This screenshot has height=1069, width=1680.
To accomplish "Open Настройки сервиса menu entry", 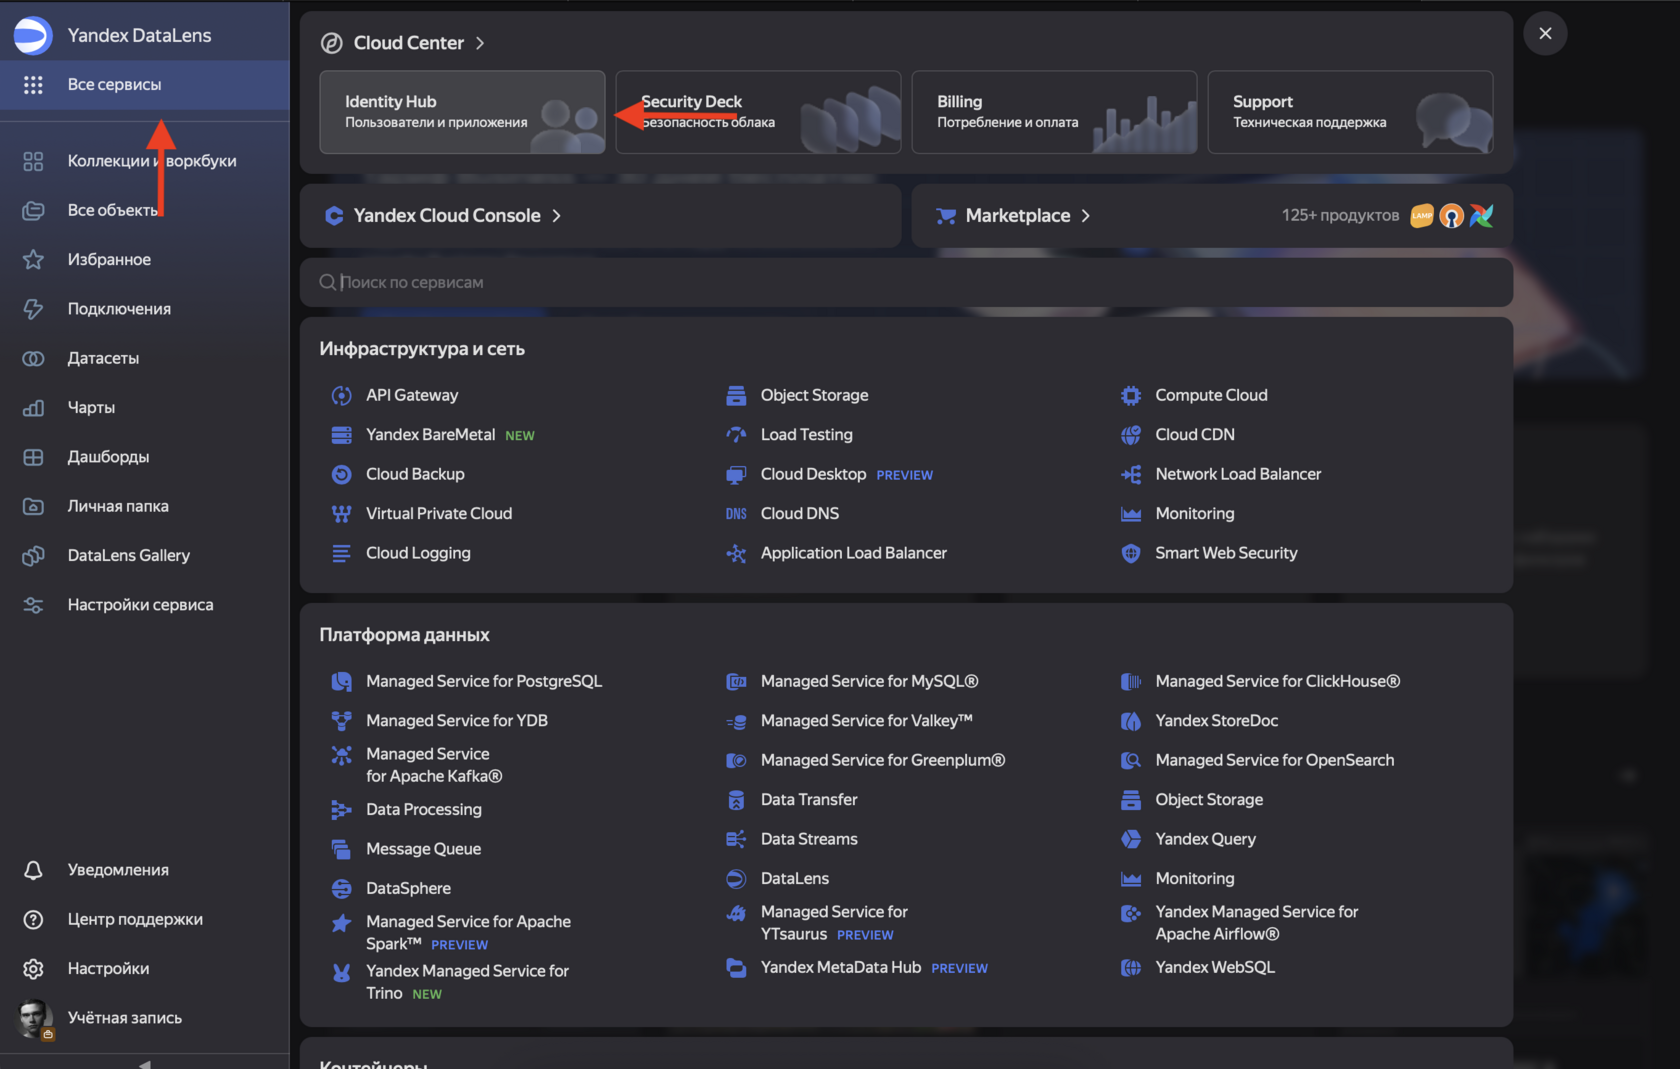I will (x=145, y=605).
